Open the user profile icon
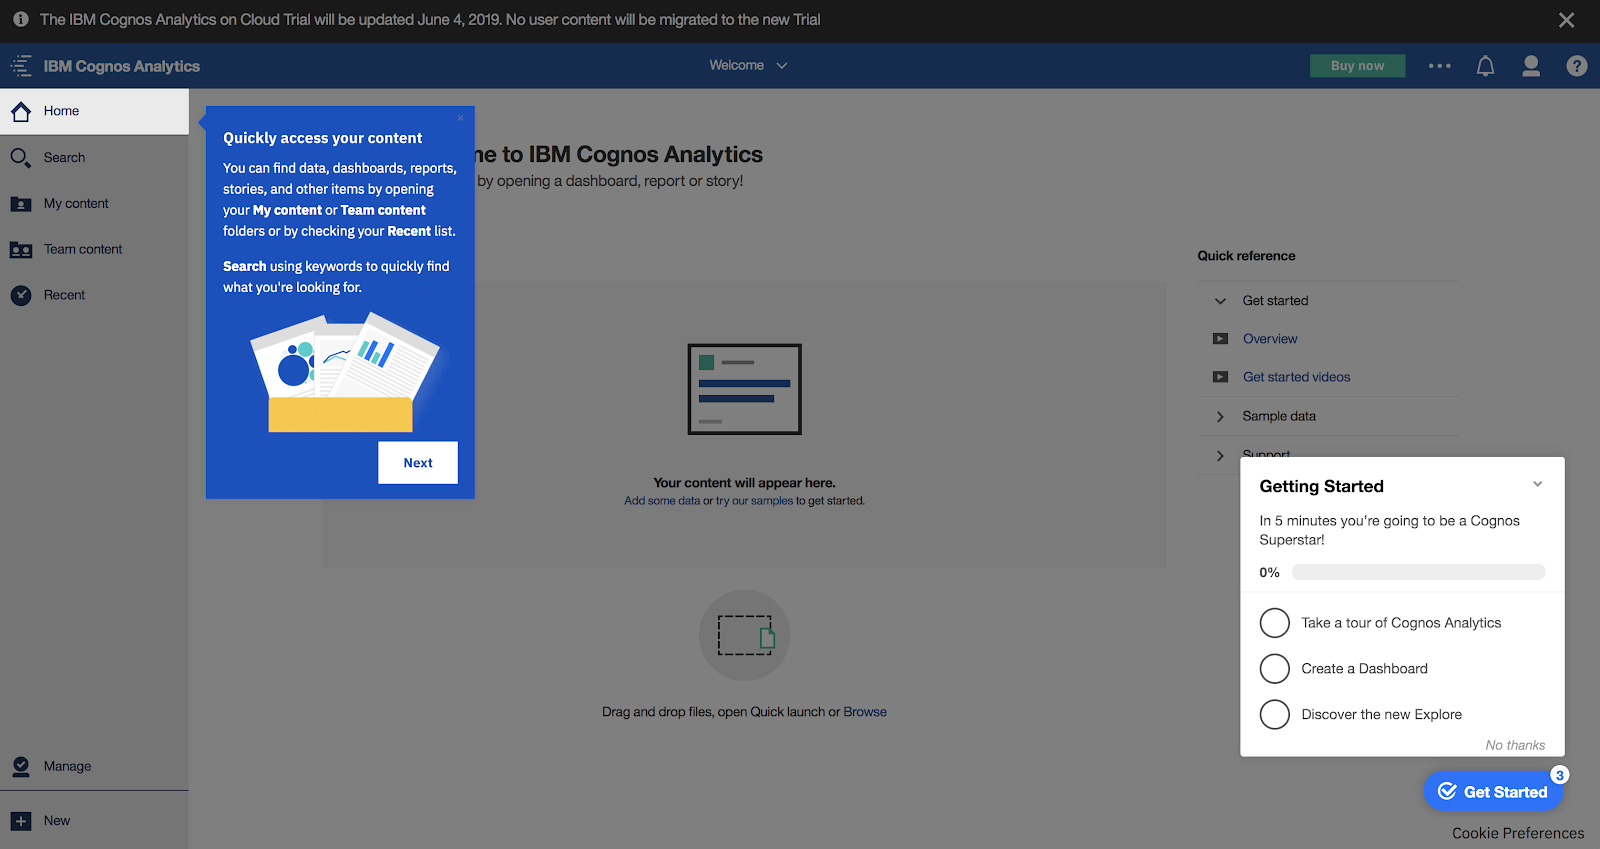The width and height of the screenshot is (1600, 849). 1530,66
